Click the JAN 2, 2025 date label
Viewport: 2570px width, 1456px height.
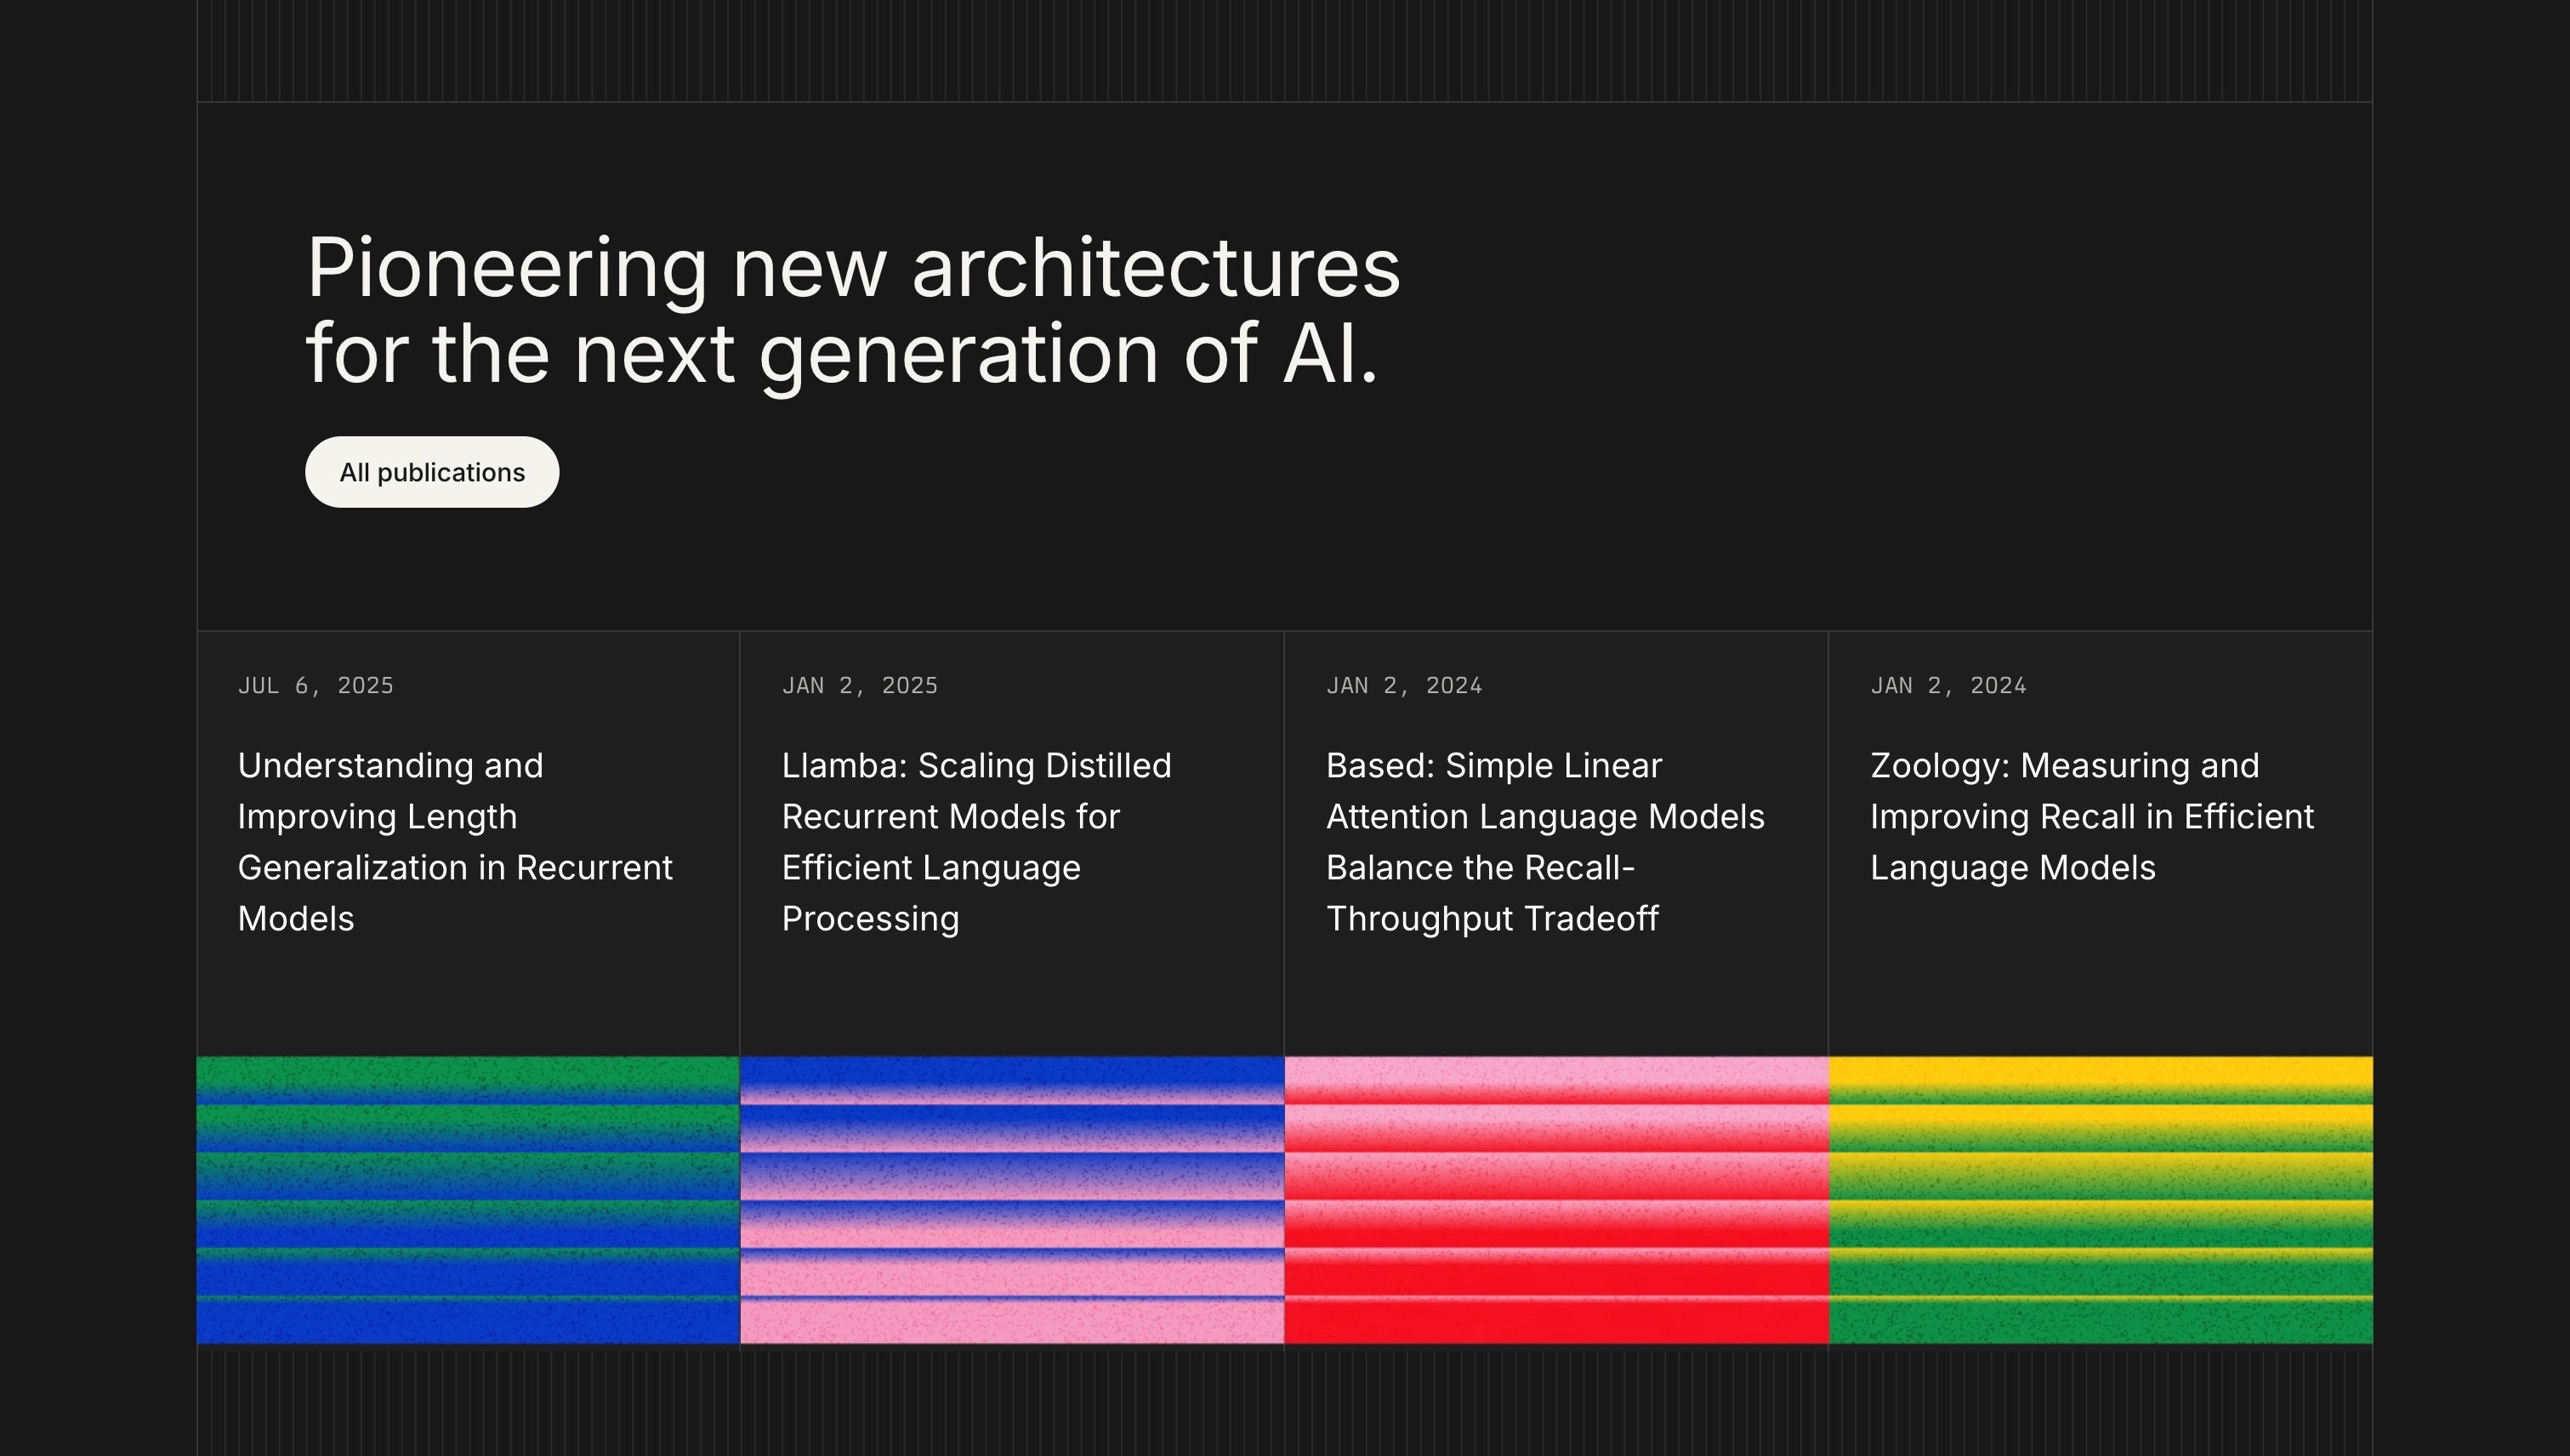(859, 686)
